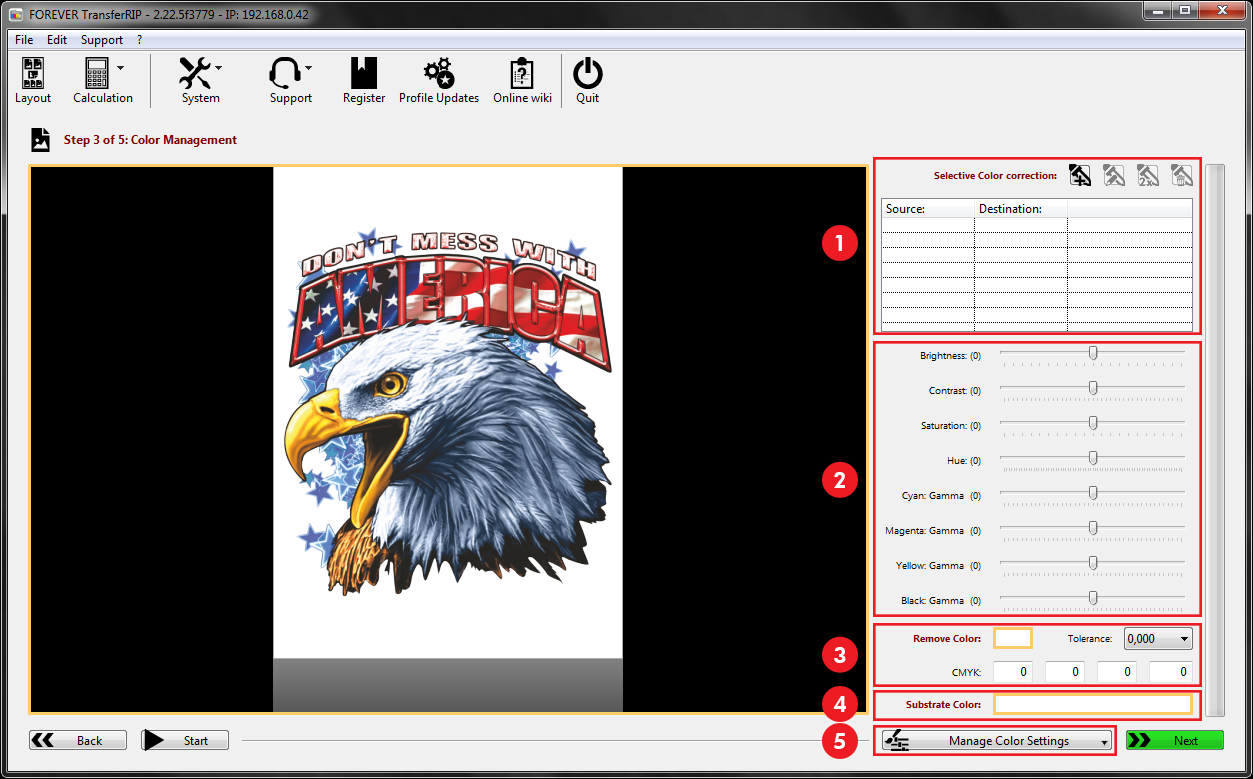Click the Black Gamma slider handle
This screenshot has height=779, width=1253.
1093,597
